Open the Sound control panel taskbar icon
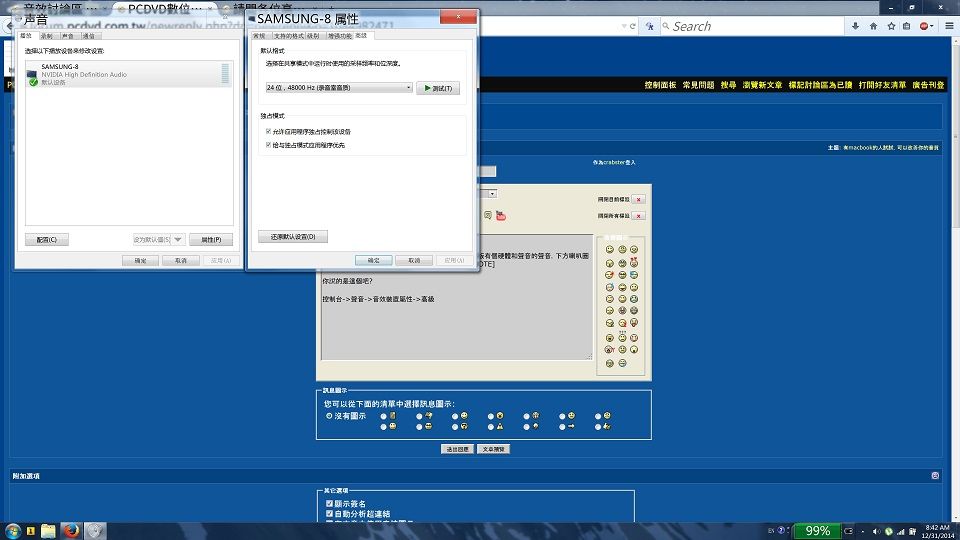The height and width of the screenshot is (540, 960). (95, 531)
